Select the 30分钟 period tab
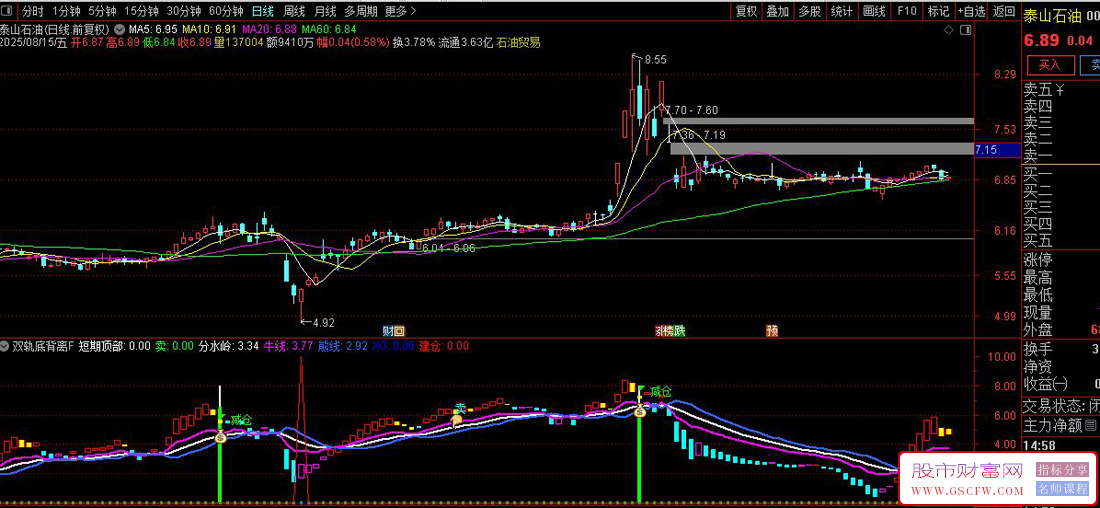 [x=184, y=11]
